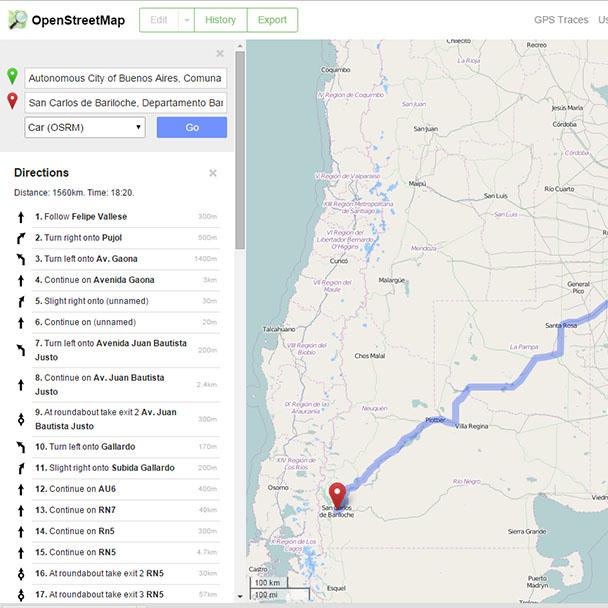Click straight arrow icon for step 8
This screenshot has height=608, width=608.
(x=21, y=385)
